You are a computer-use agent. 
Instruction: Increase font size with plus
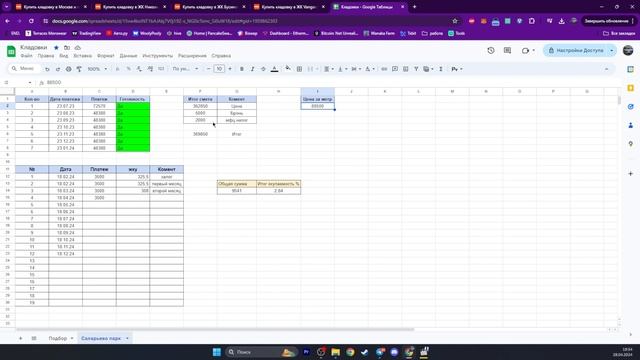230,69
